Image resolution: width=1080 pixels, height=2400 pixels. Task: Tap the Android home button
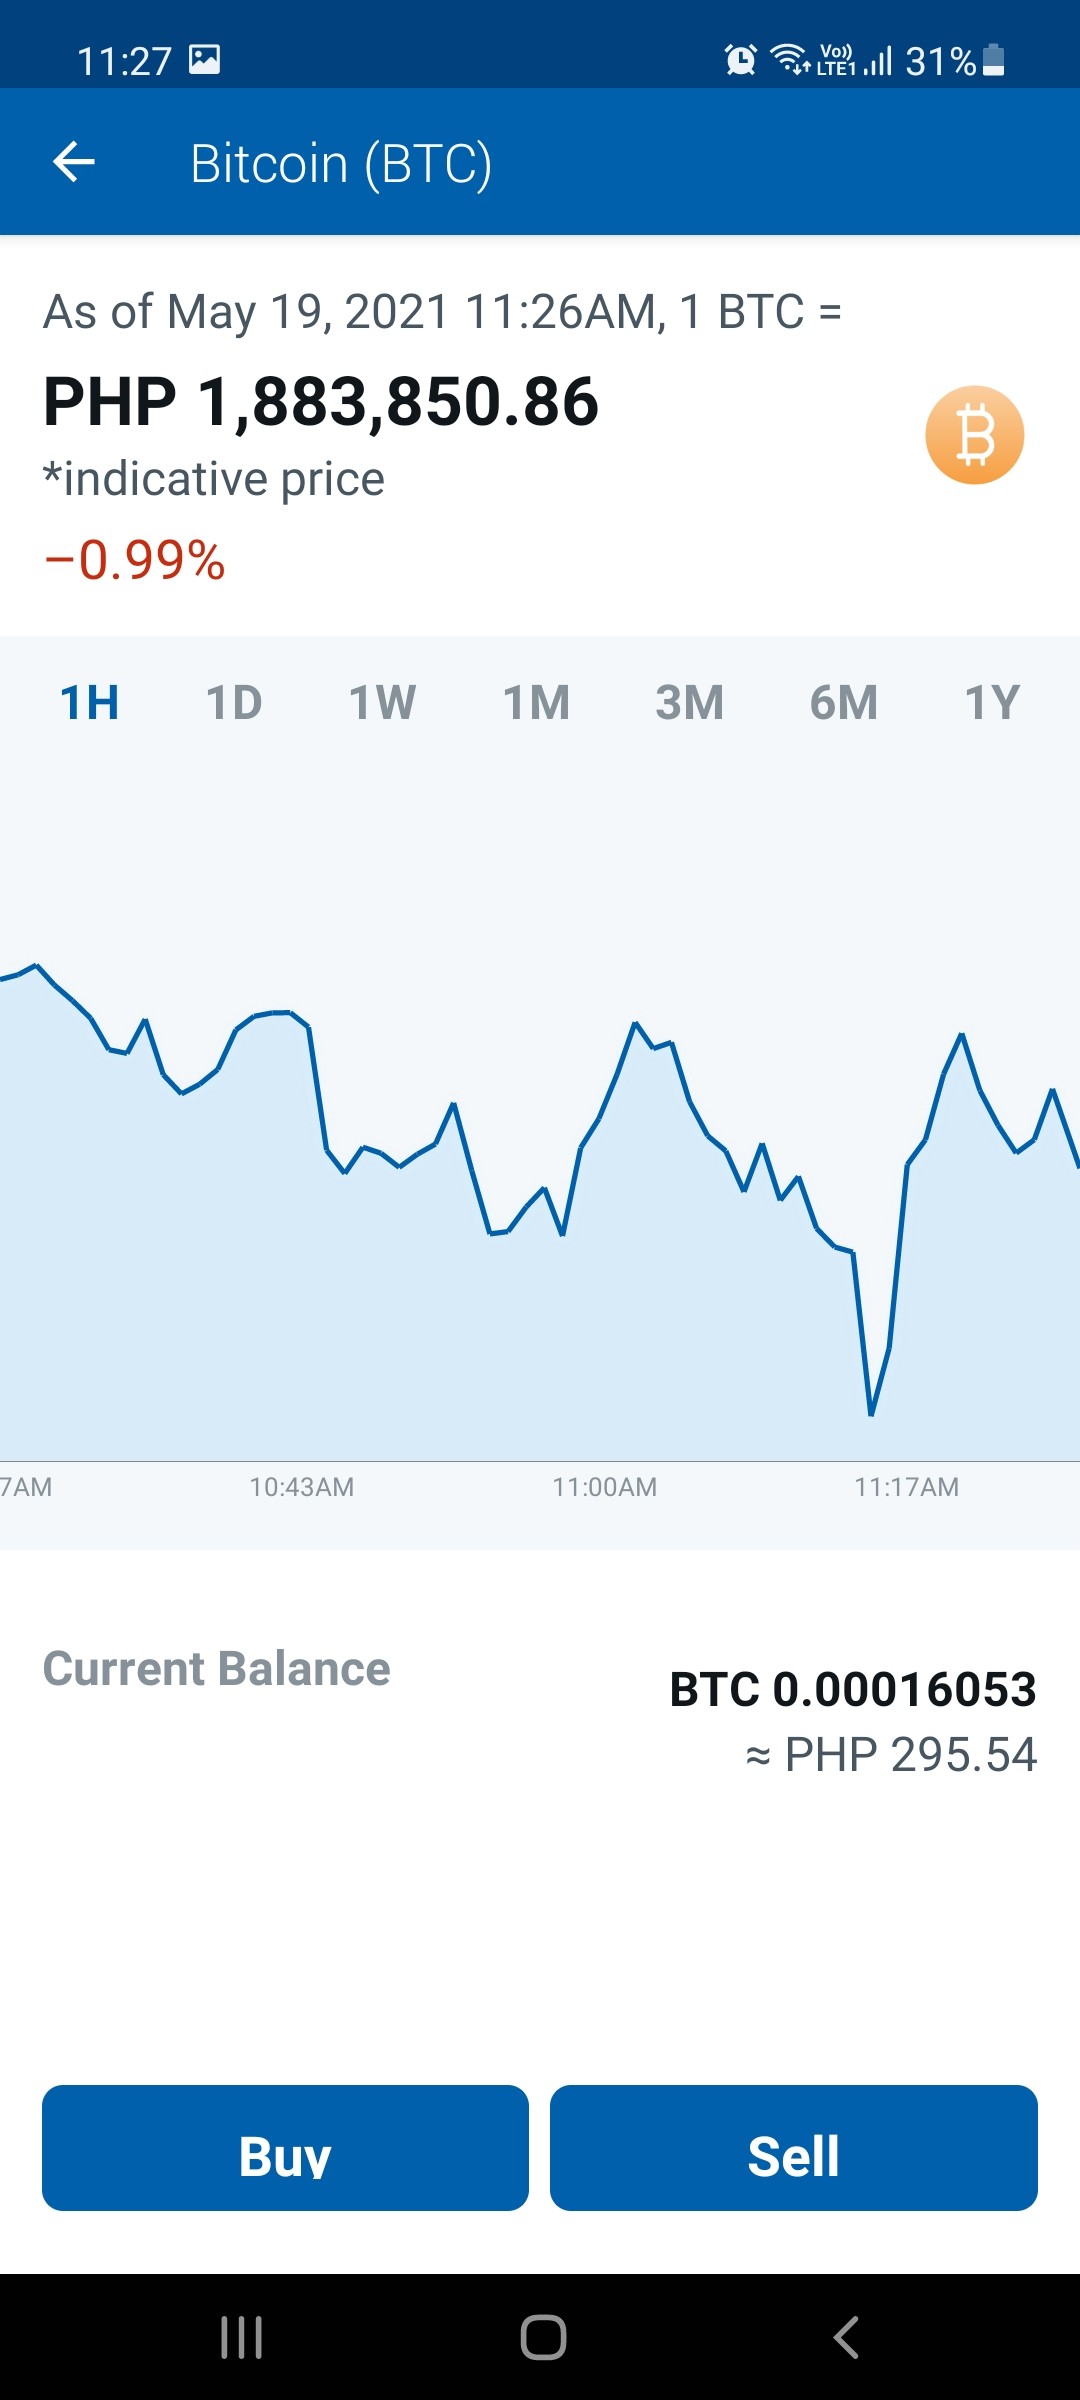click(x=543, y=2338)
